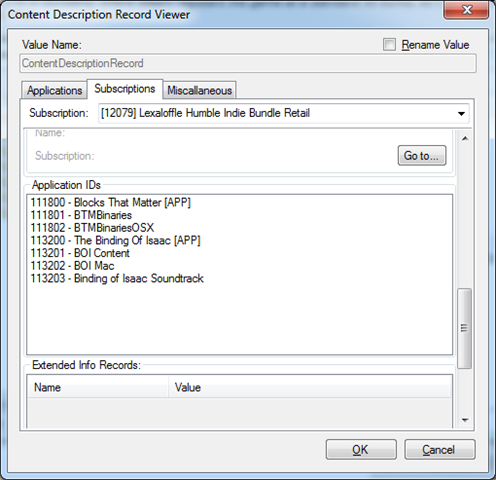Select 111802 - BTMBinariesOSX entry

92,228
